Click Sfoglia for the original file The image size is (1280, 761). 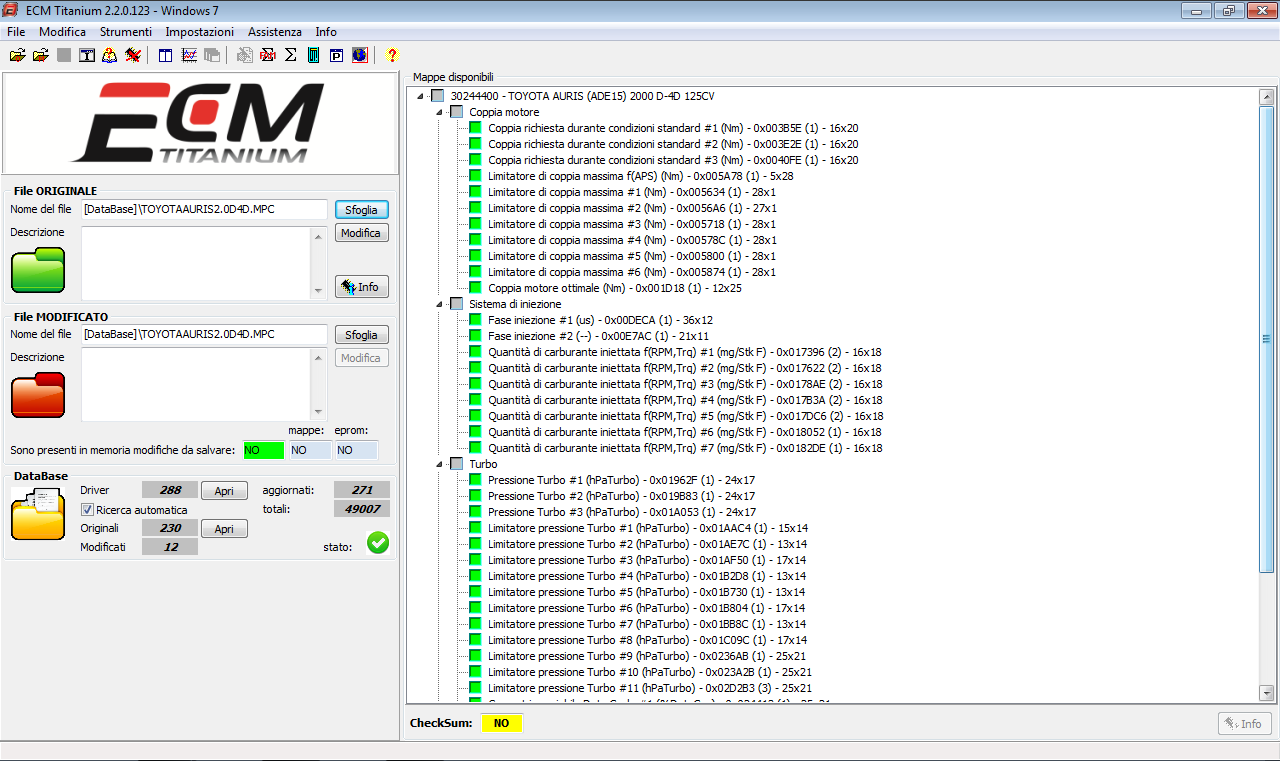pos(361,210)
